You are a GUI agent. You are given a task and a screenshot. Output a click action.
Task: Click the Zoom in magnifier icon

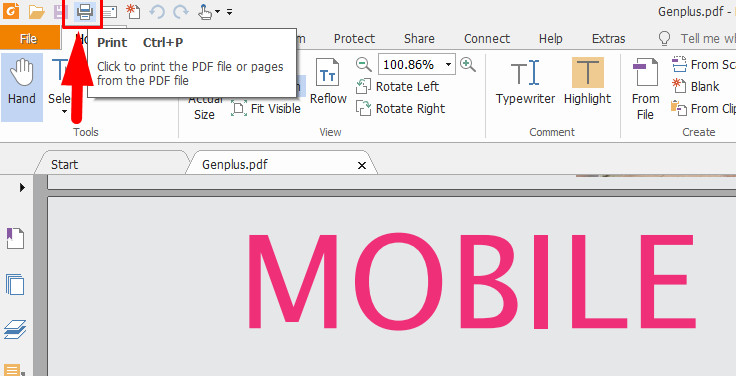point(468,64)
